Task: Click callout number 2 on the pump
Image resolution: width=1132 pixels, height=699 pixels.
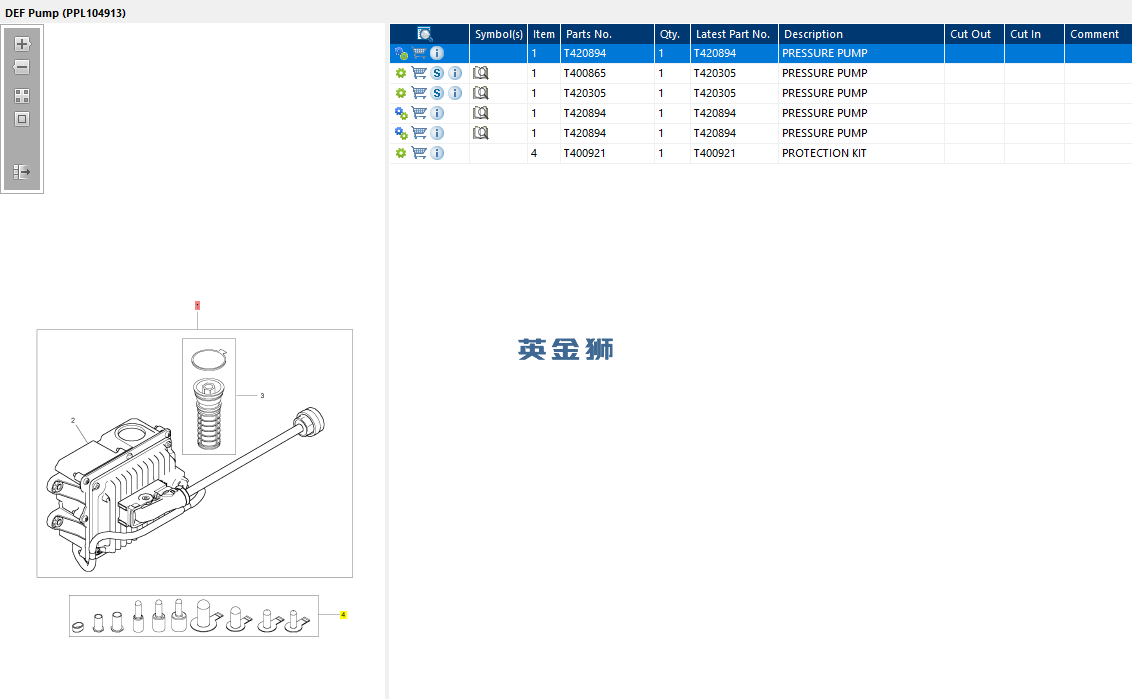Action: tap(73, 420)
